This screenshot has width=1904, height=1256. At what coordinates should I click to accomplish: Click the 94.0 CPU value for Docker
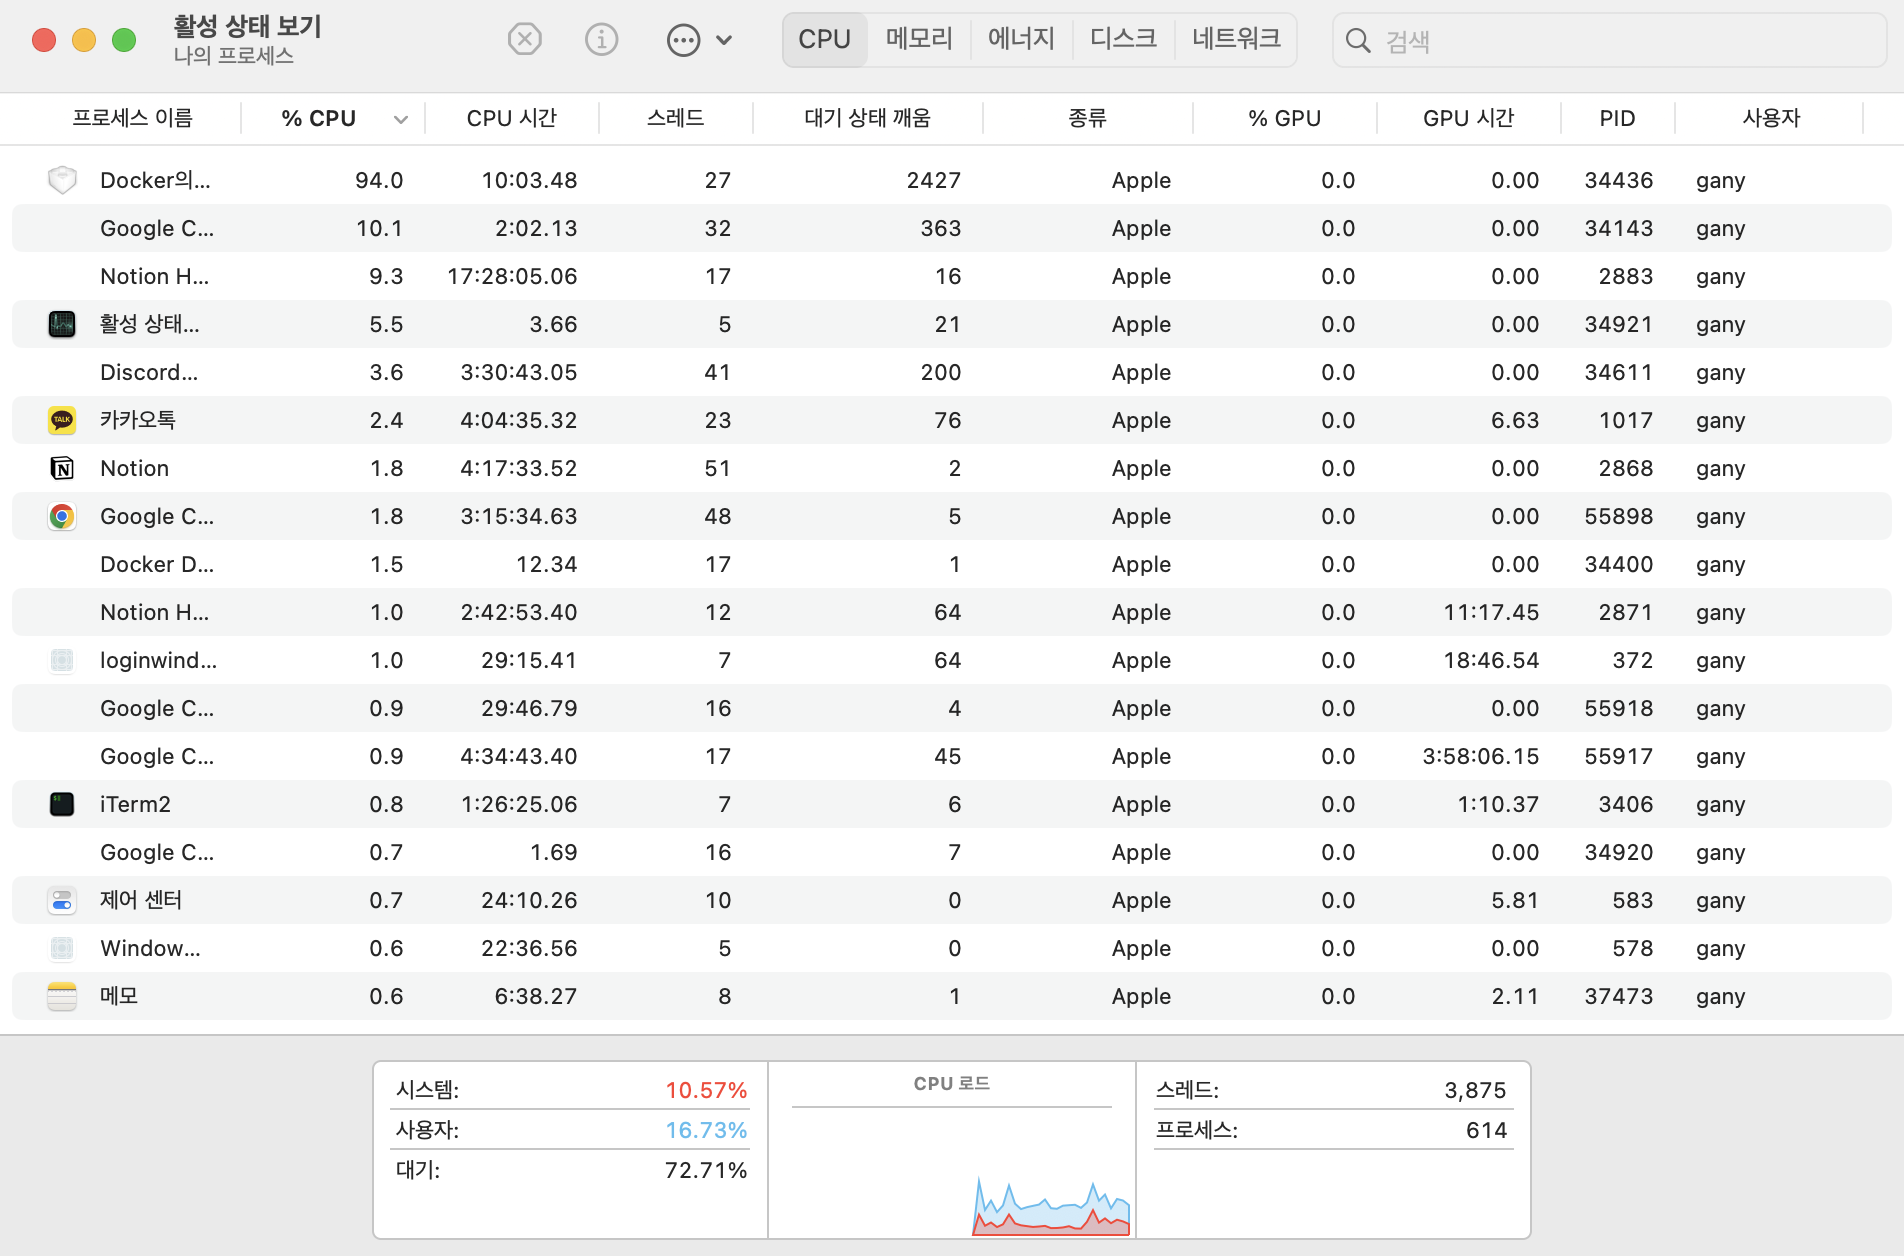point(379,180)
